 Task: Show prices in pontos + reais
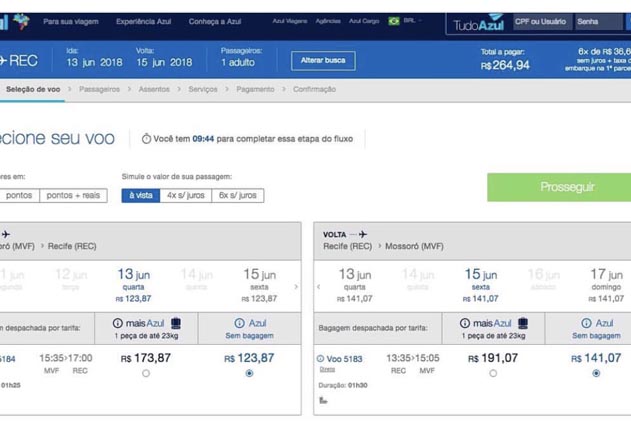tap(73, 196)
